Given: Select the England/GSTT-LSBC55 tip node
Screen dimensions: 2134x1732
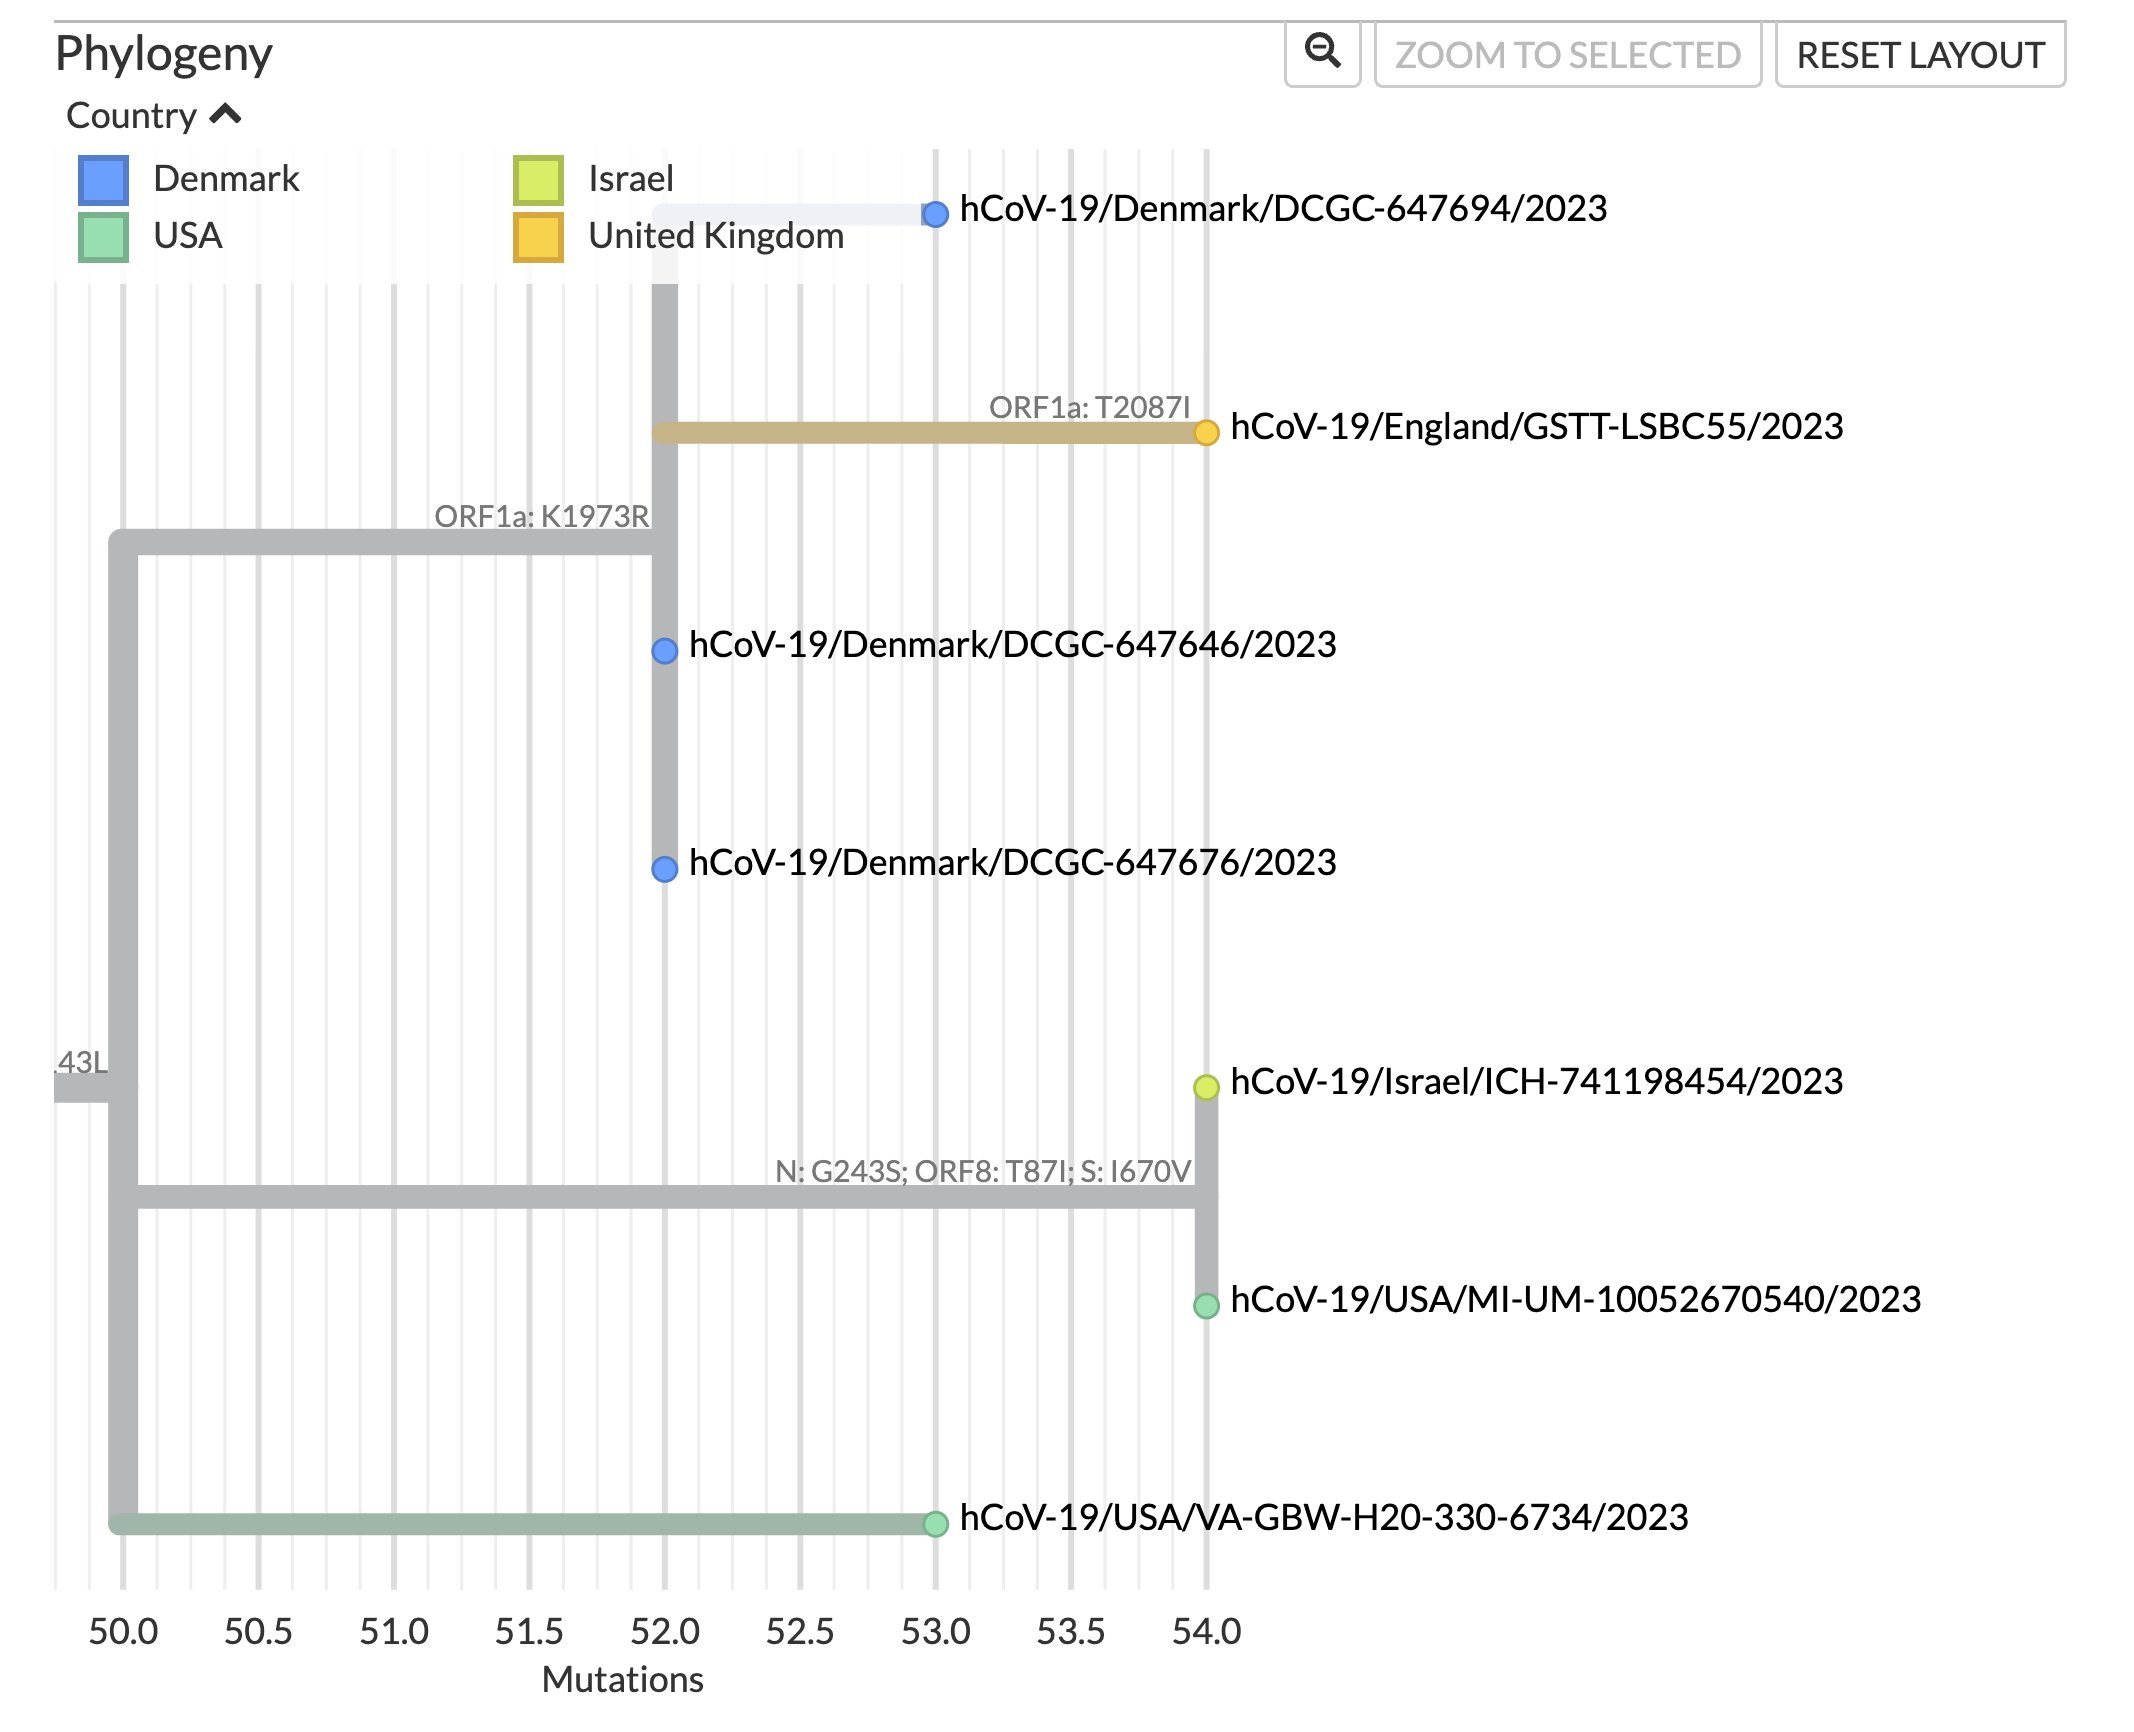Looking at the screenshot, I should (1206, 432).
